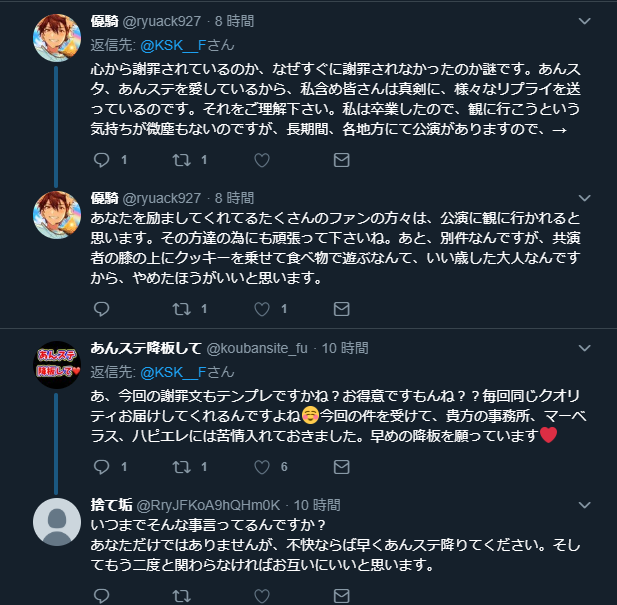Share second 優騎 tweet by message icon
Image resolution: width=617 pixels, height=605 pixels.
click(341, 309)
